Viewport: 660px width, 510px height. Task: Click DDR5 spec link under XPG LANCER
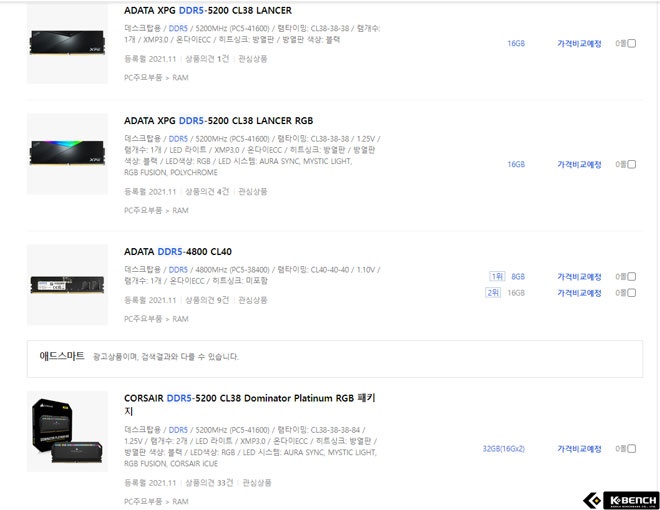pyautogui.click(x=178, y=29)
